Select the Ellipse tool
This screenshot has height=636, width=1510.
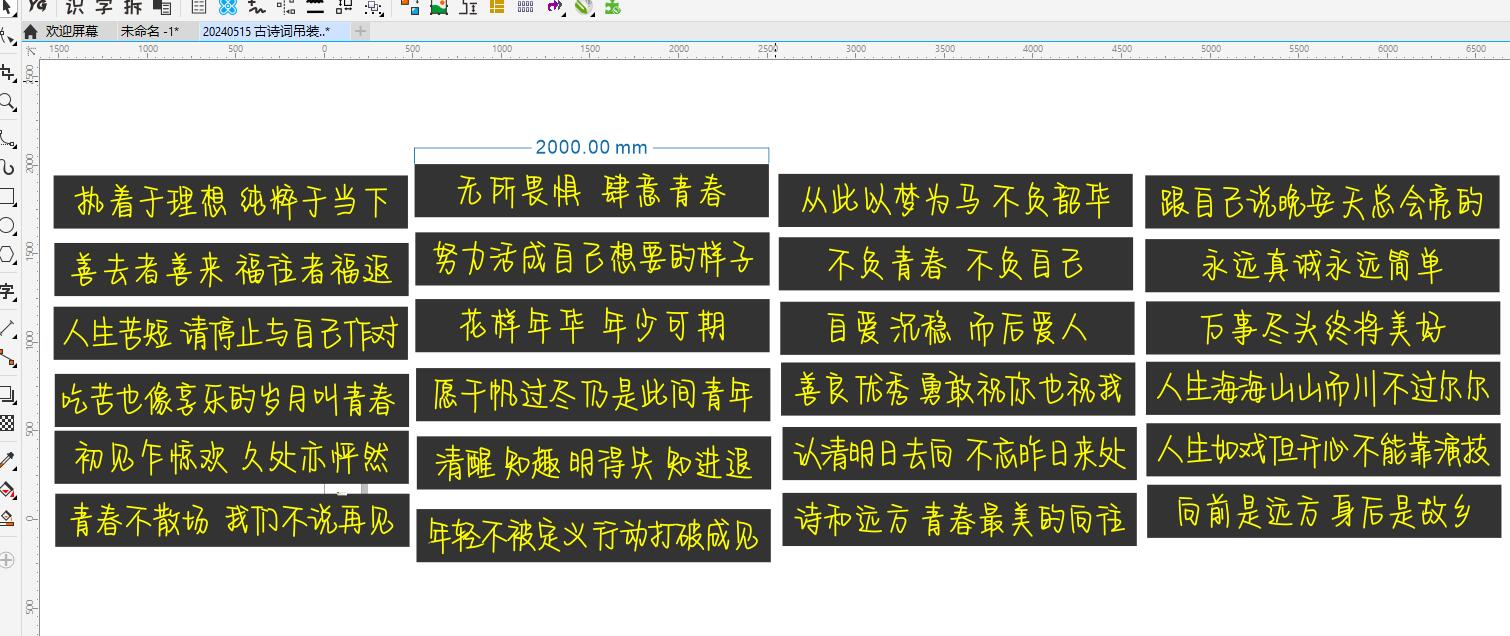7,226
